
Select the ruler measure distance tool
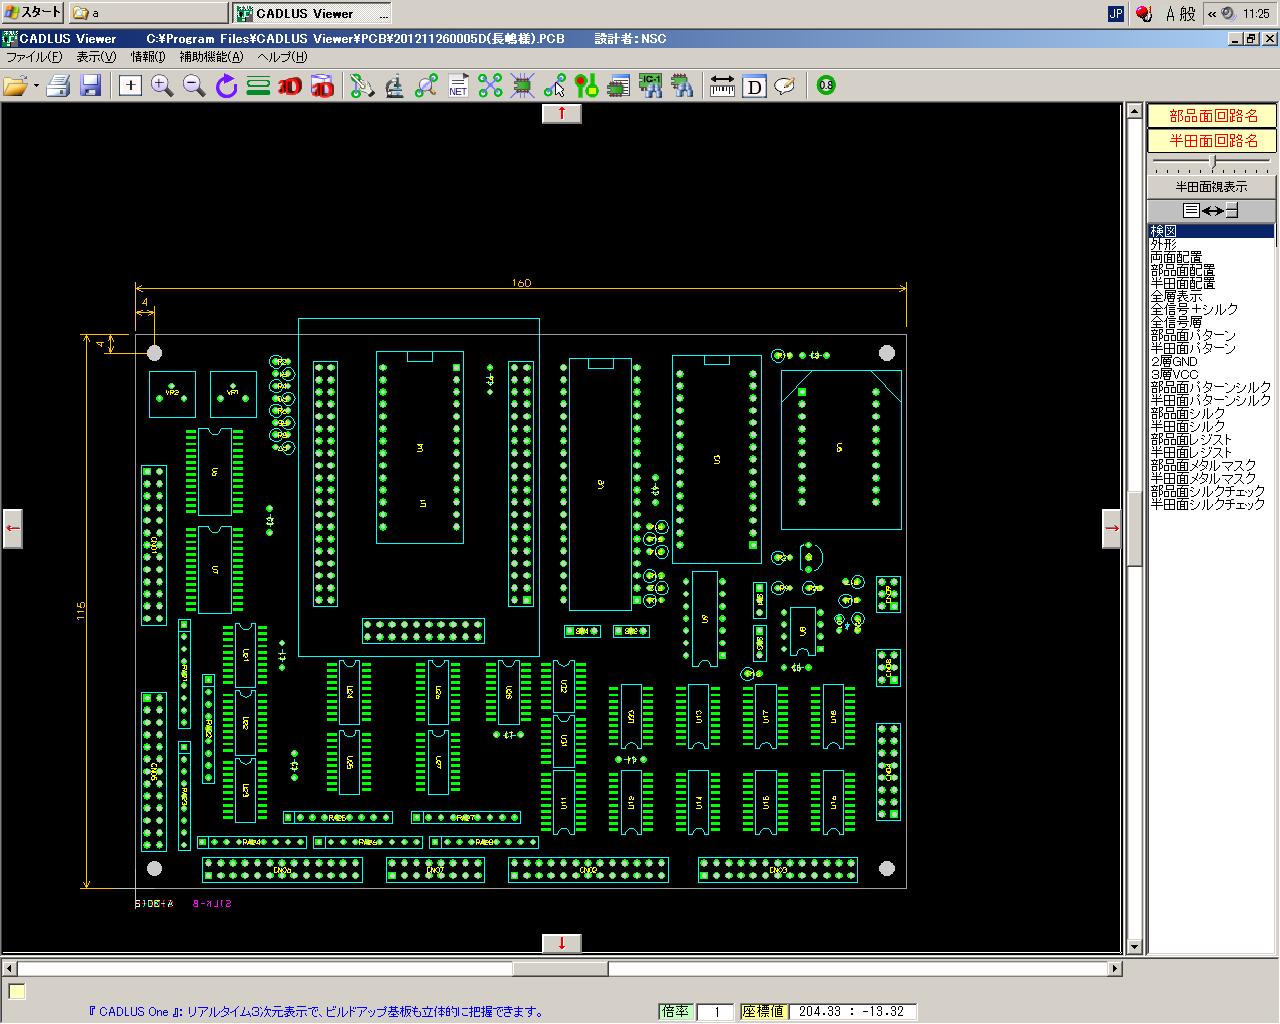[722, 86]
